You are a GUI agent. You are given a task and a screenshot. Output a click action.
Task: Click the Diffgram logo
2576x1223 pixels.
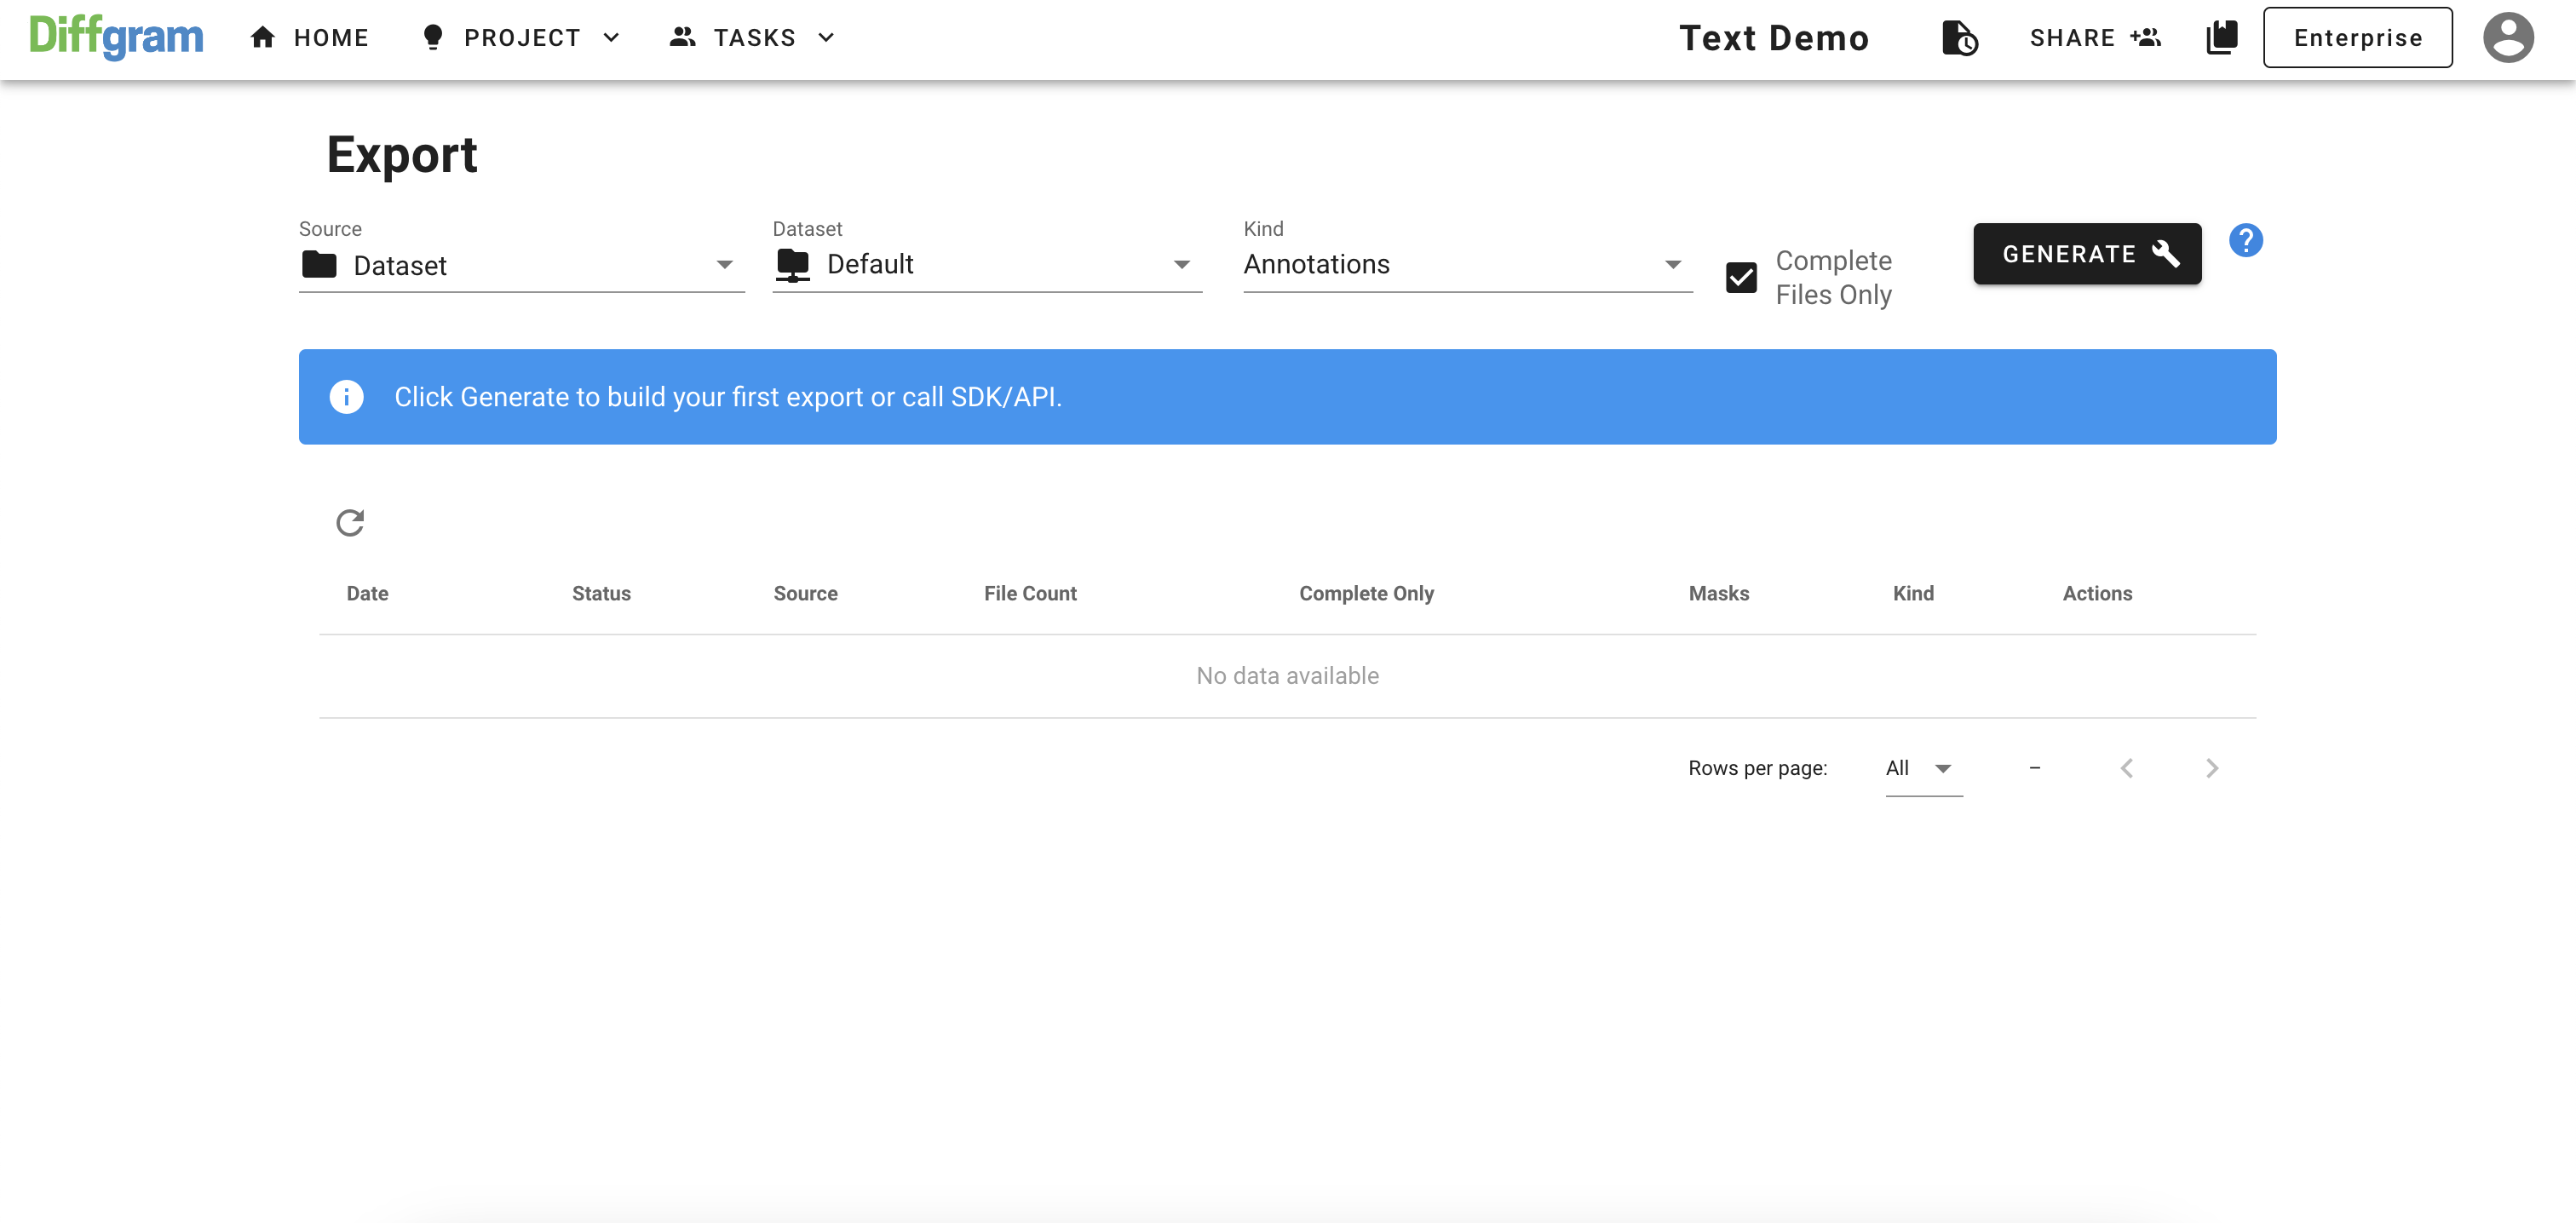[x=116, y=38]
